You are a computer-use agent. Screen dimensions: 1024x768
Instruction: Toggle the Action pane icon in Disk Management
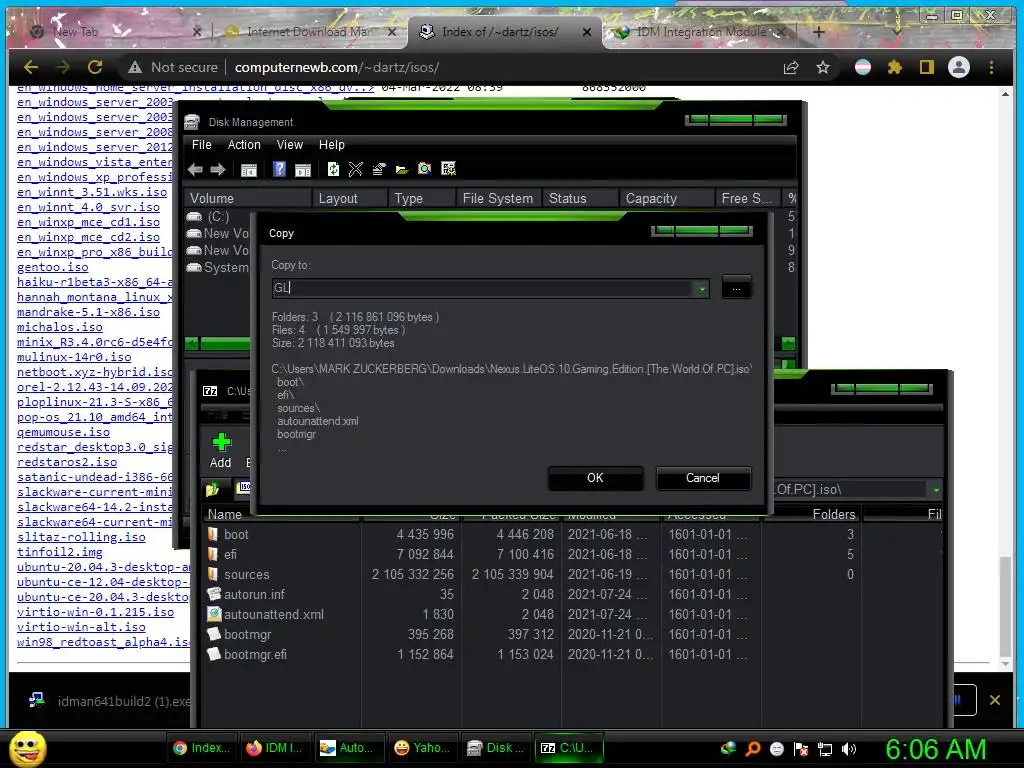pos(303,170)
